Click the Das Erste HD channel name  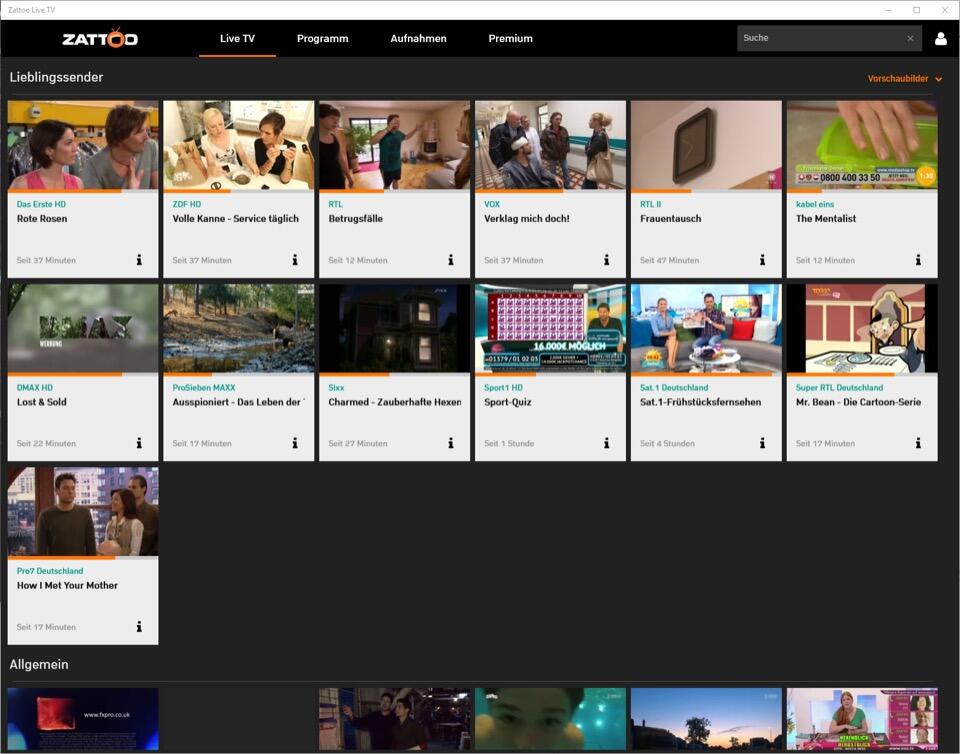41,204
